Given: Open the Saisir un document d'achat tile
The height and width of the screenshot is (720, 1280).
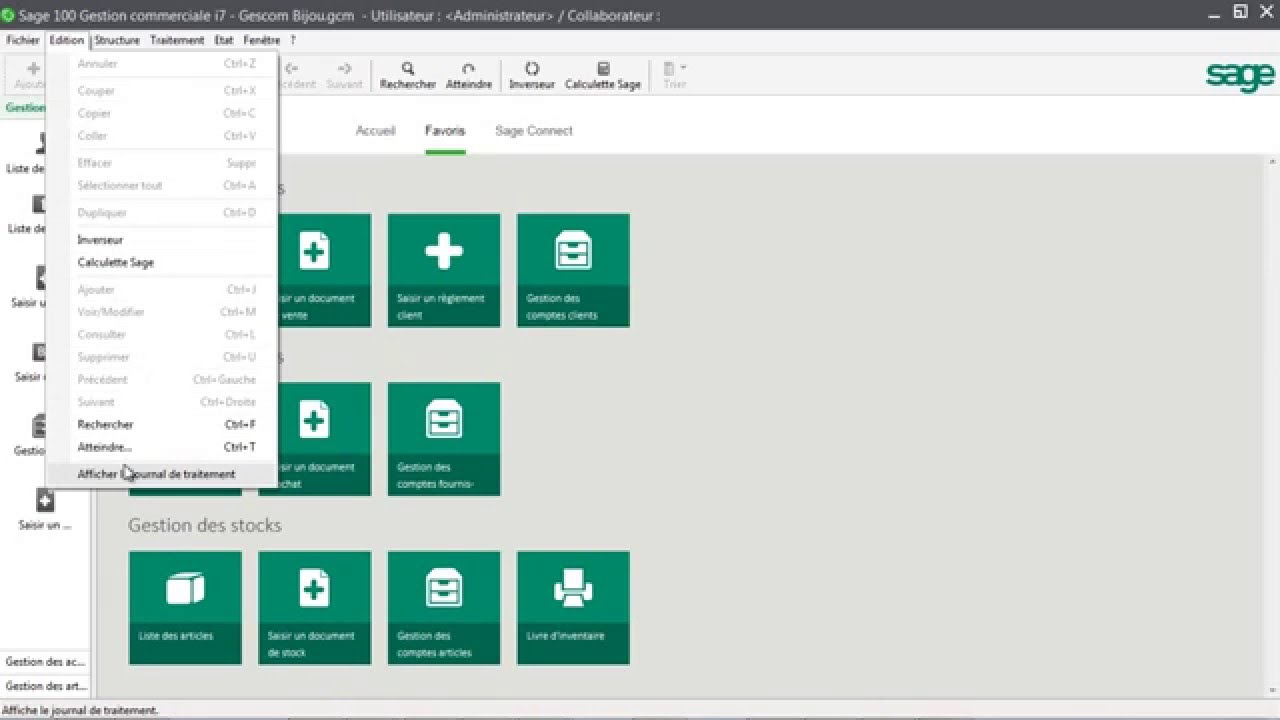Looking at the screenshot, I should (314, 439).
